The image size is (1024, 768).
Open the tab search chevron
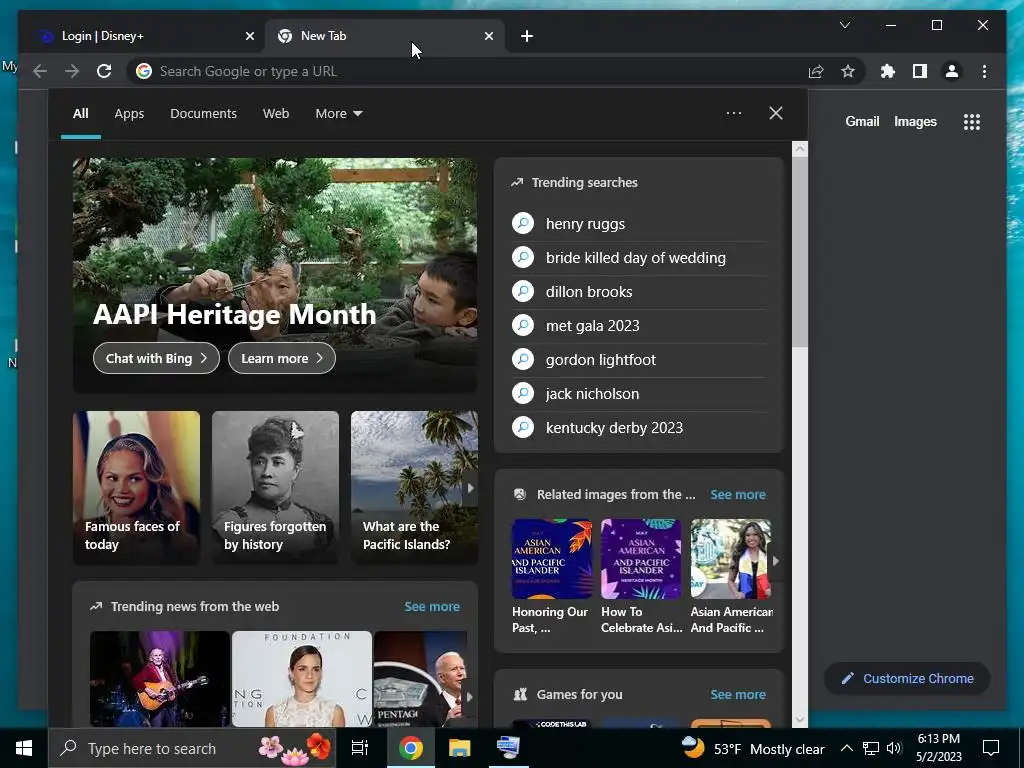point(845,25)
